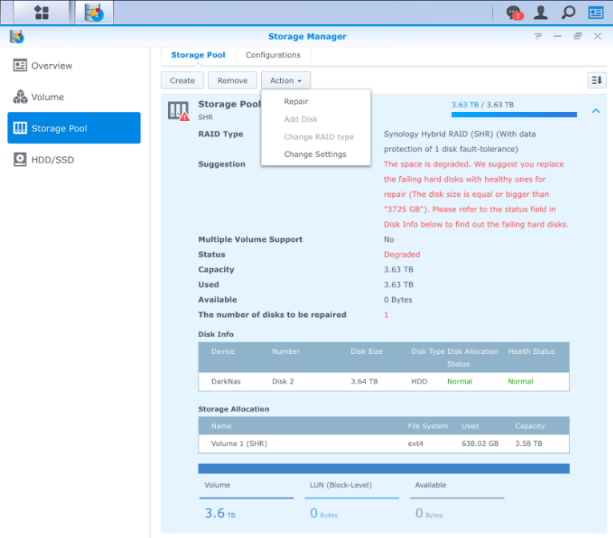Click the sort order icon at right
The image size is (613, 538).
click(x=596, y=80)
